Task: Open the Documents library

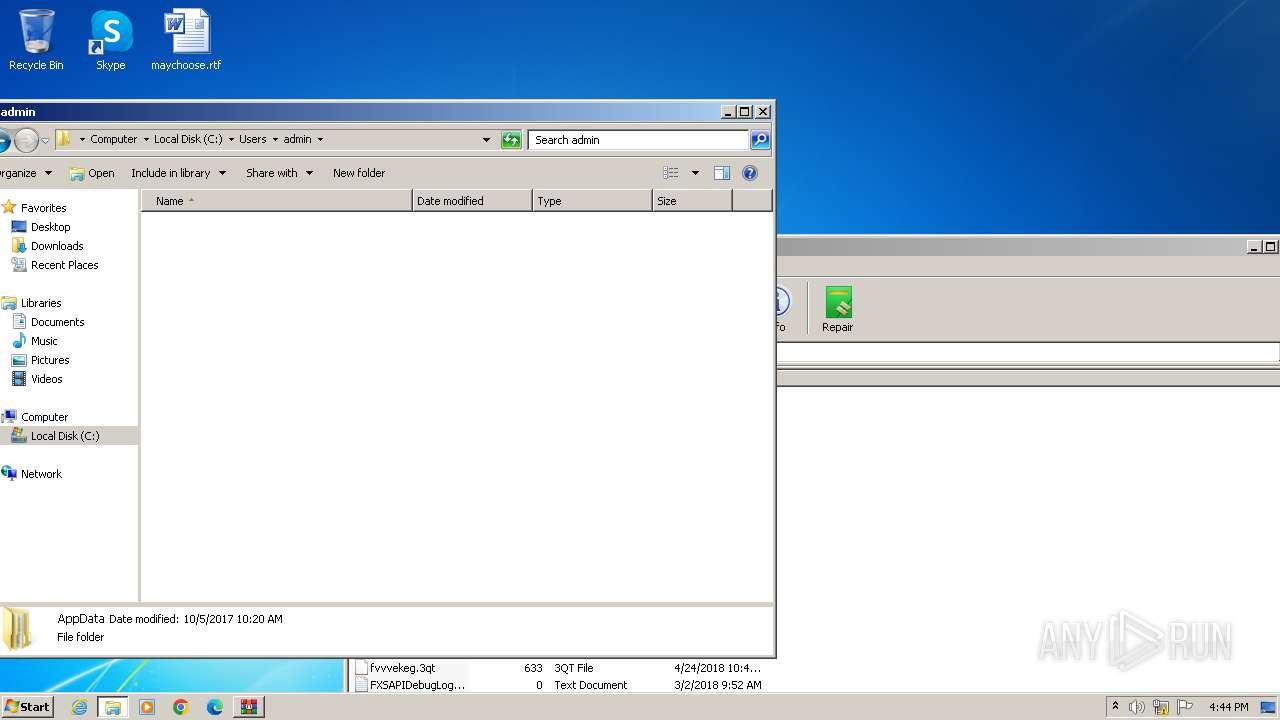Action: pyautogui.click(x=57, y=322)
